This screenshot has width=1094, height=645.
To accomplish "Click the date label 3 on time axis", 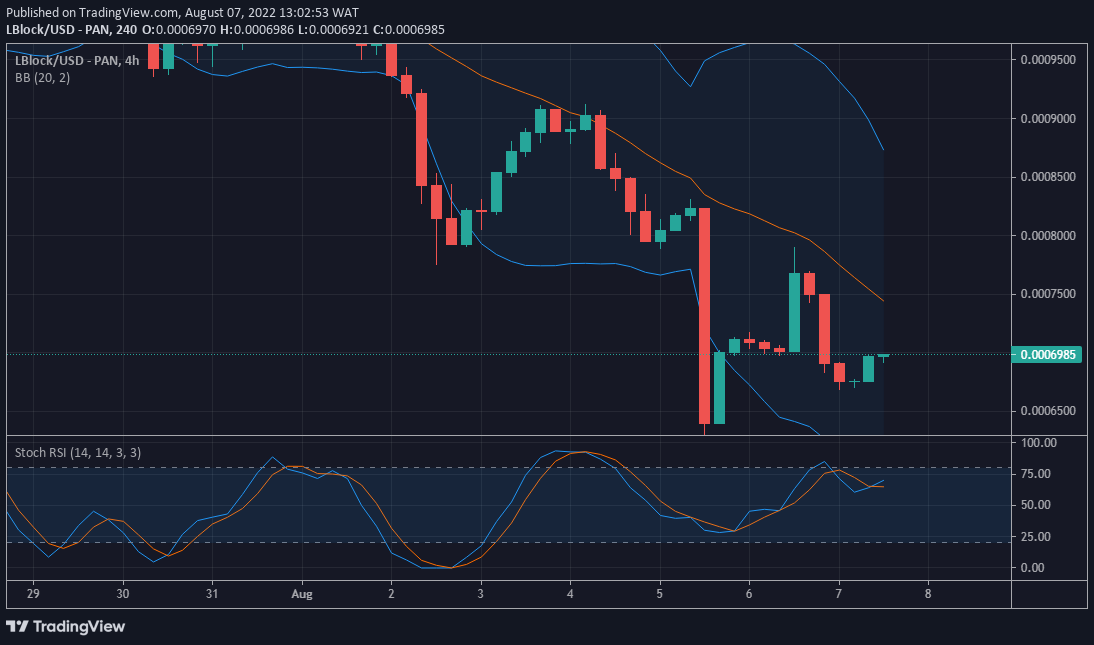I will click(x=481, y=594).
